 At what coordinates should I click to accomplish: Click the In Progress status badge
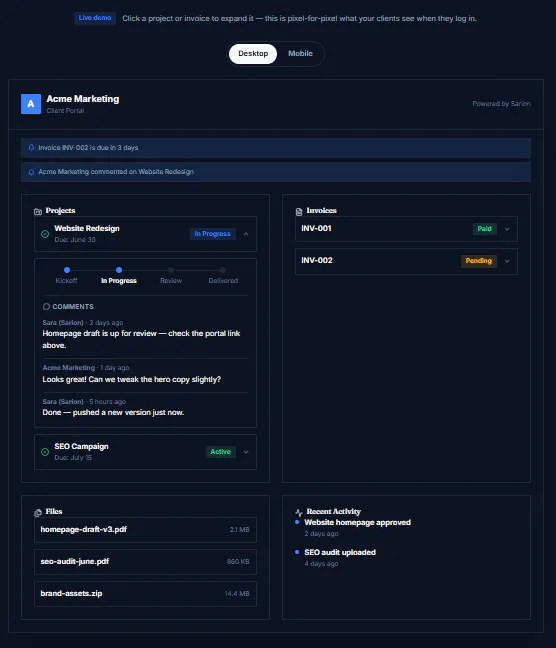pos(212,234)
